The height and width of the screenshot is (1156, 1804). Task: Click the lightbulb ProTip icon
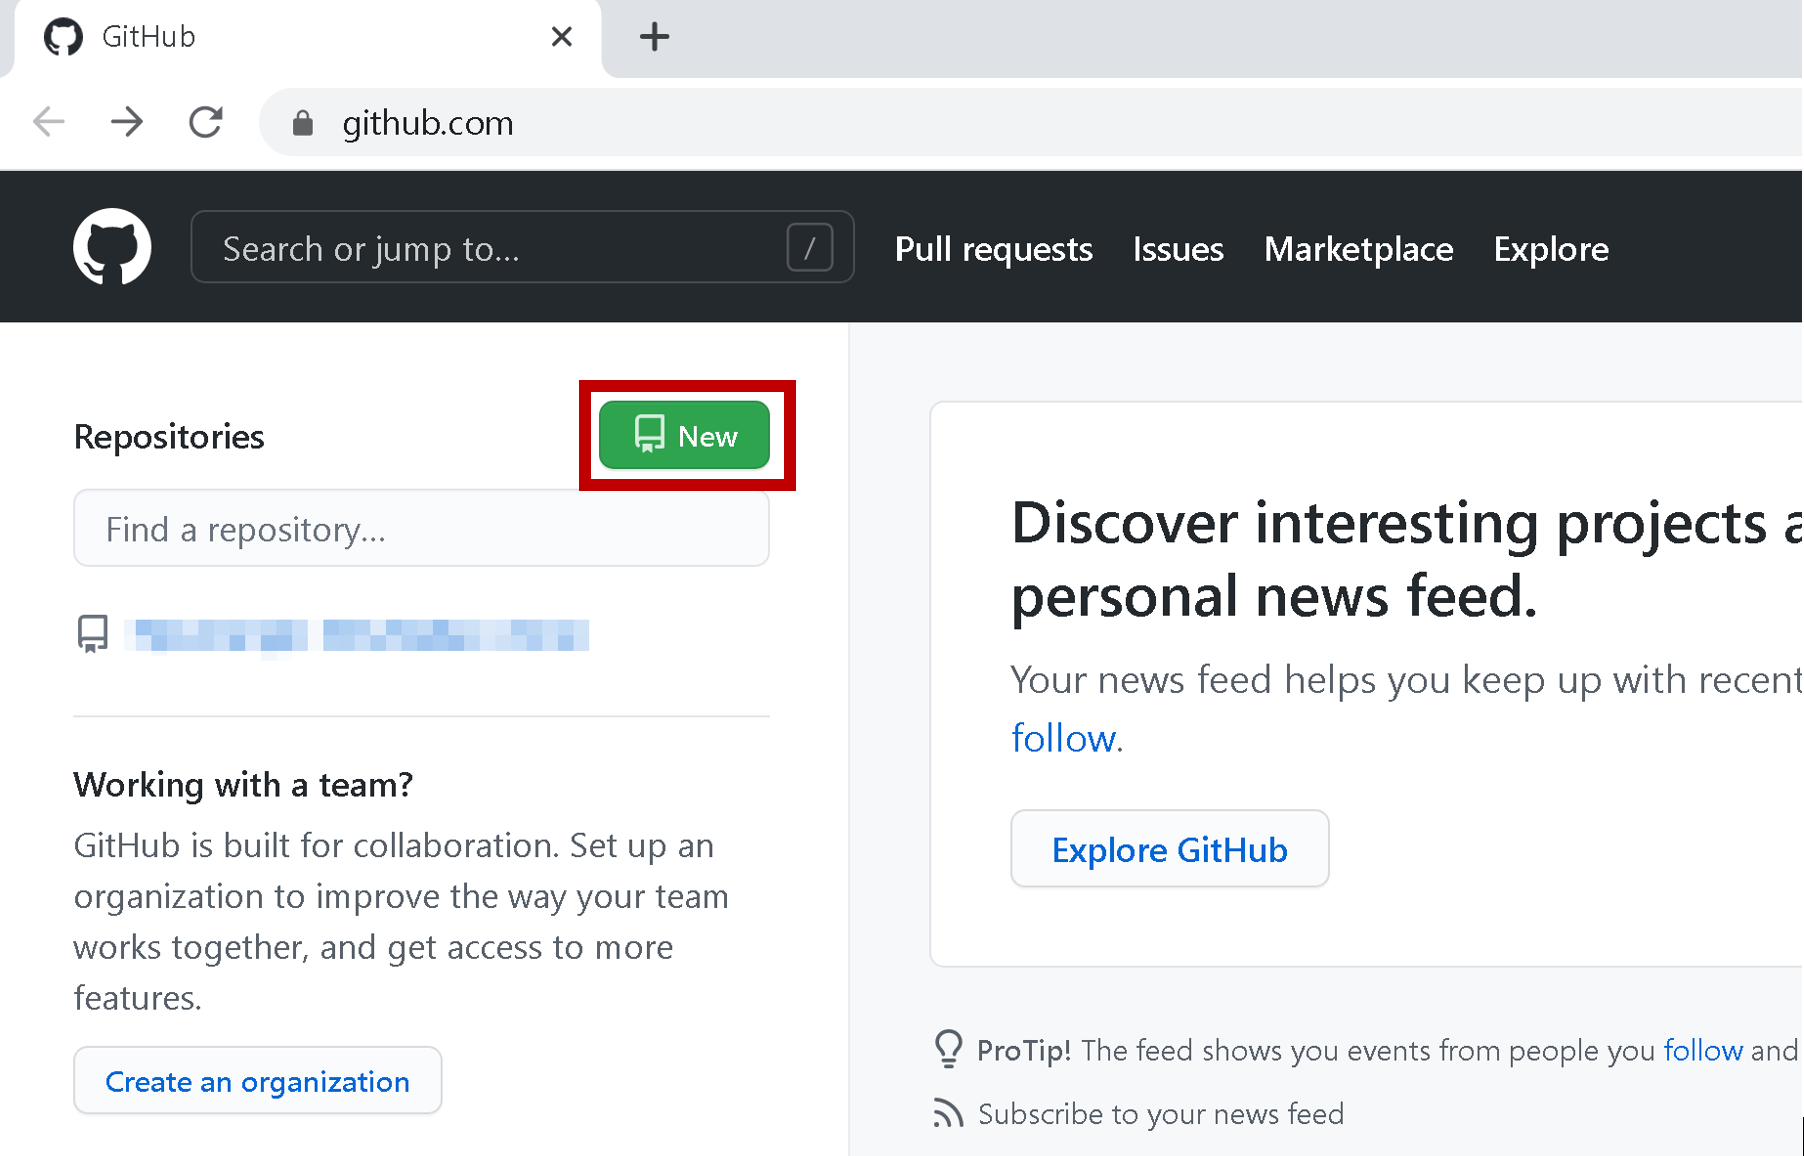[948, 1049]
